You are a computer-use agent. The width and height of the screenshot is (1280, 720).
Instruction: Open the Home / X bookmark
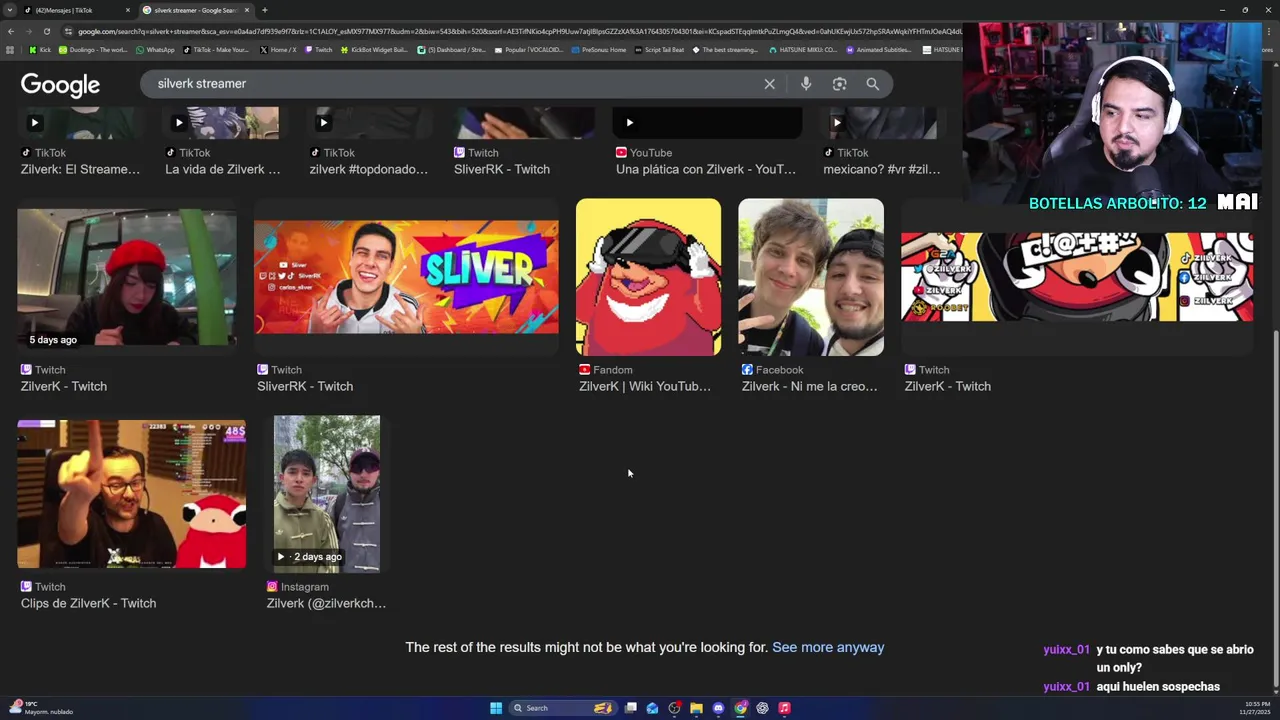(278, 49)
